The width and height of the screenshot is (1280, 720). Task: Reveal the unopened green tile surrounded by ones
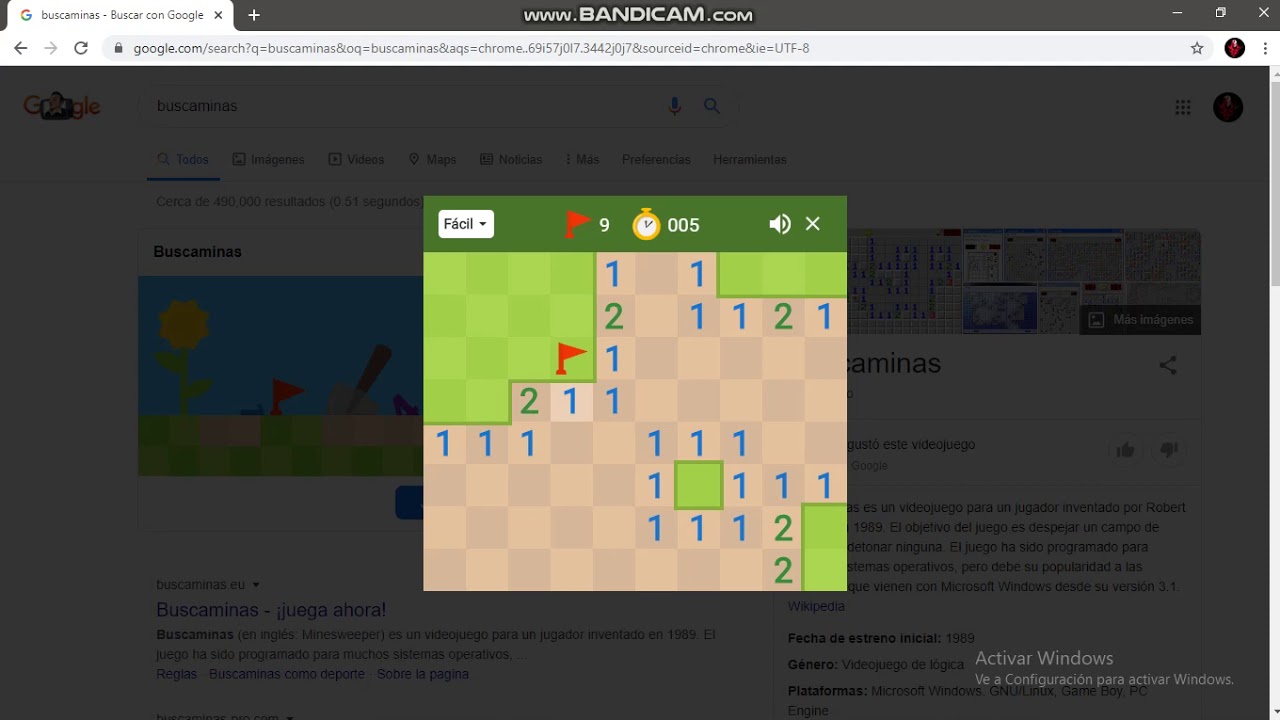click(x=698, y=485)
